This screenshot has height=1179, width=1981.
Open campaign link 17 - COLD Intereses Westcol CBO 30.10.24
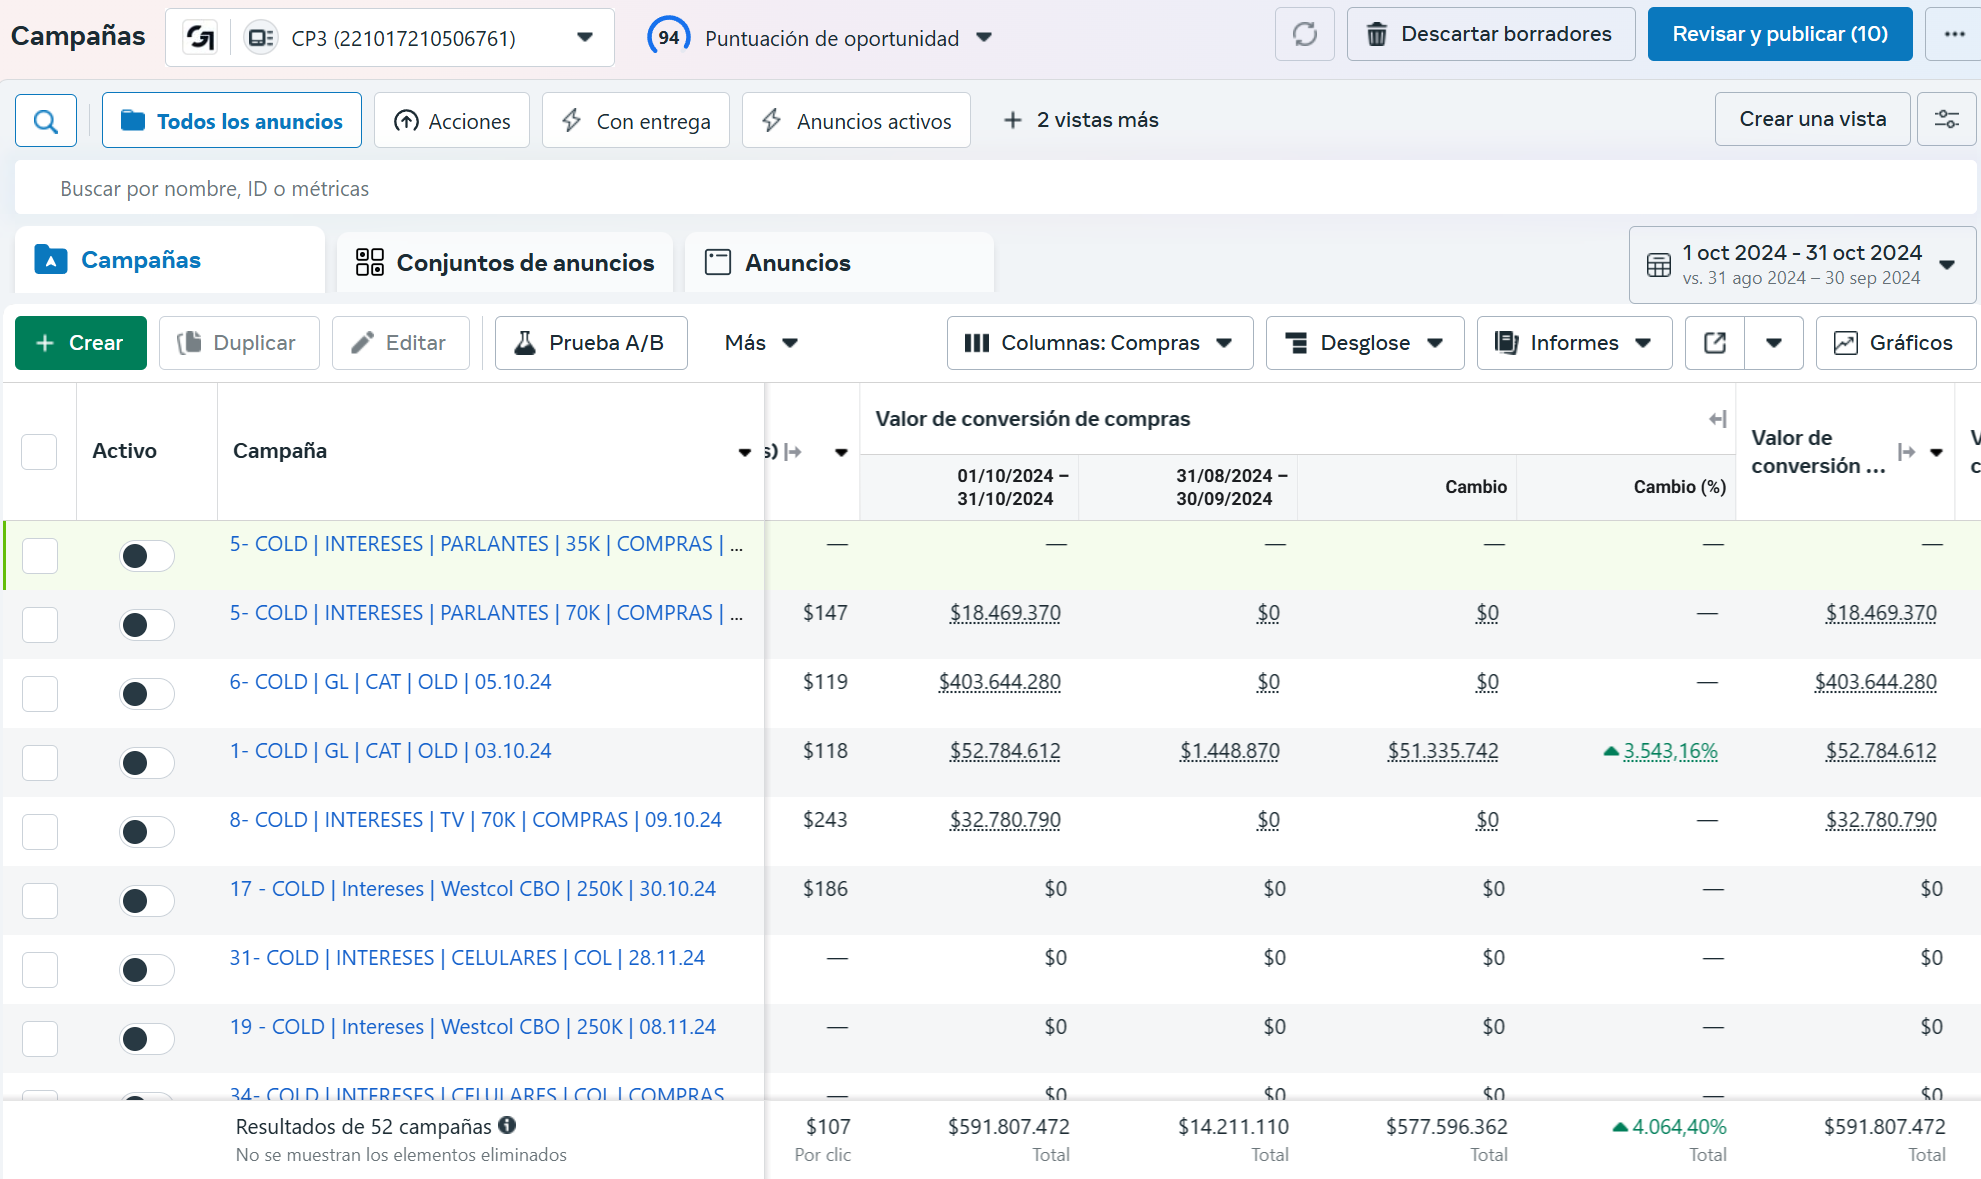(473, 889)
